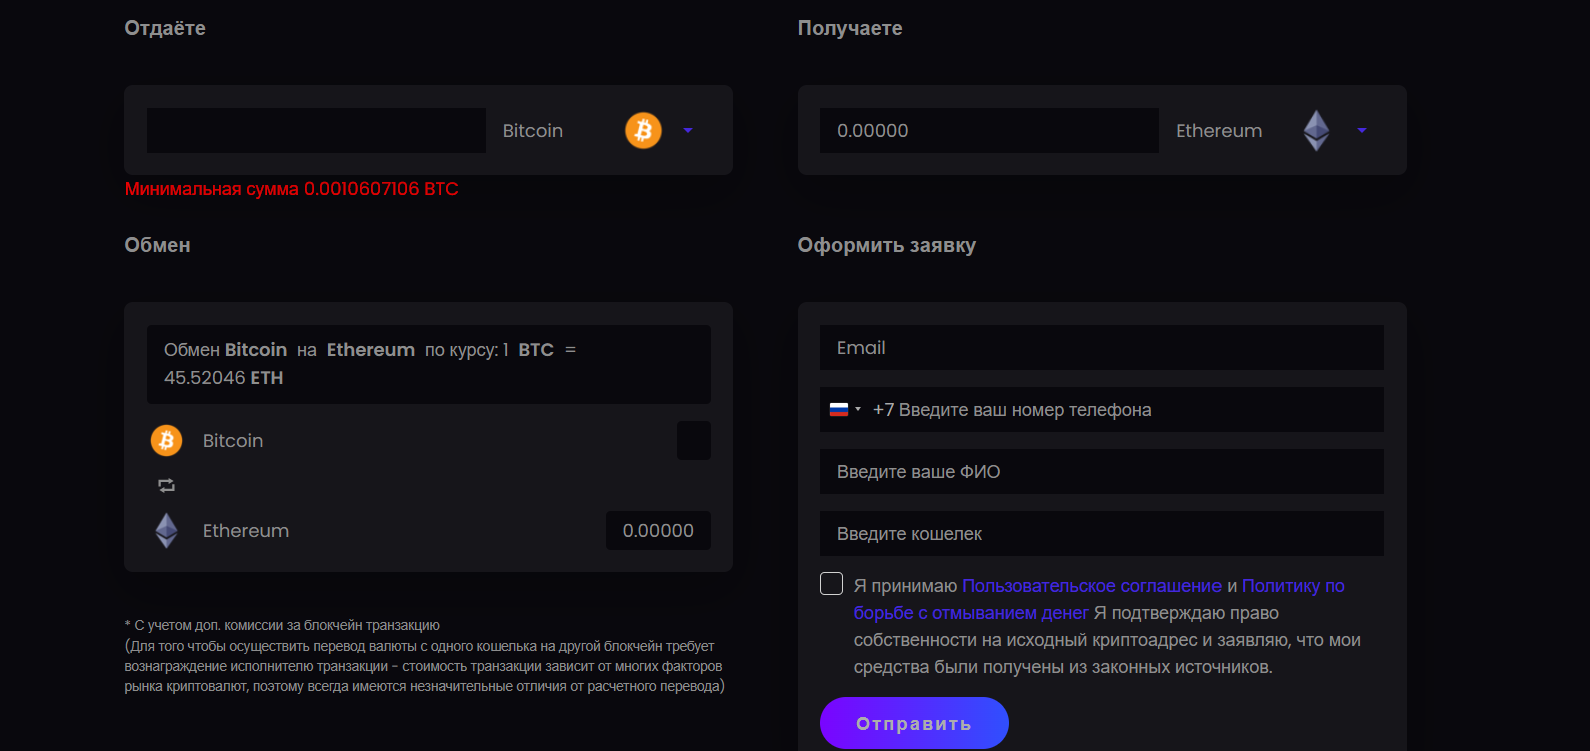Focus the Email input field
The width and height of the screenshot is (1590, 751).
tap(1102, 347)
